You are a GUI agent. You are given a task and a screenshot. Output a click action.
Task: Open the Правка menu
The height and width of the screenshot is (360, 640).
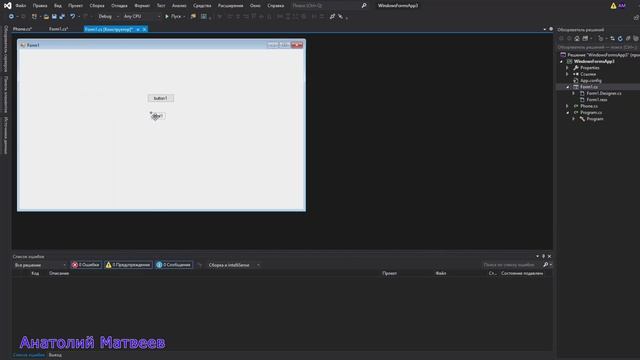(x=40, y=6)
